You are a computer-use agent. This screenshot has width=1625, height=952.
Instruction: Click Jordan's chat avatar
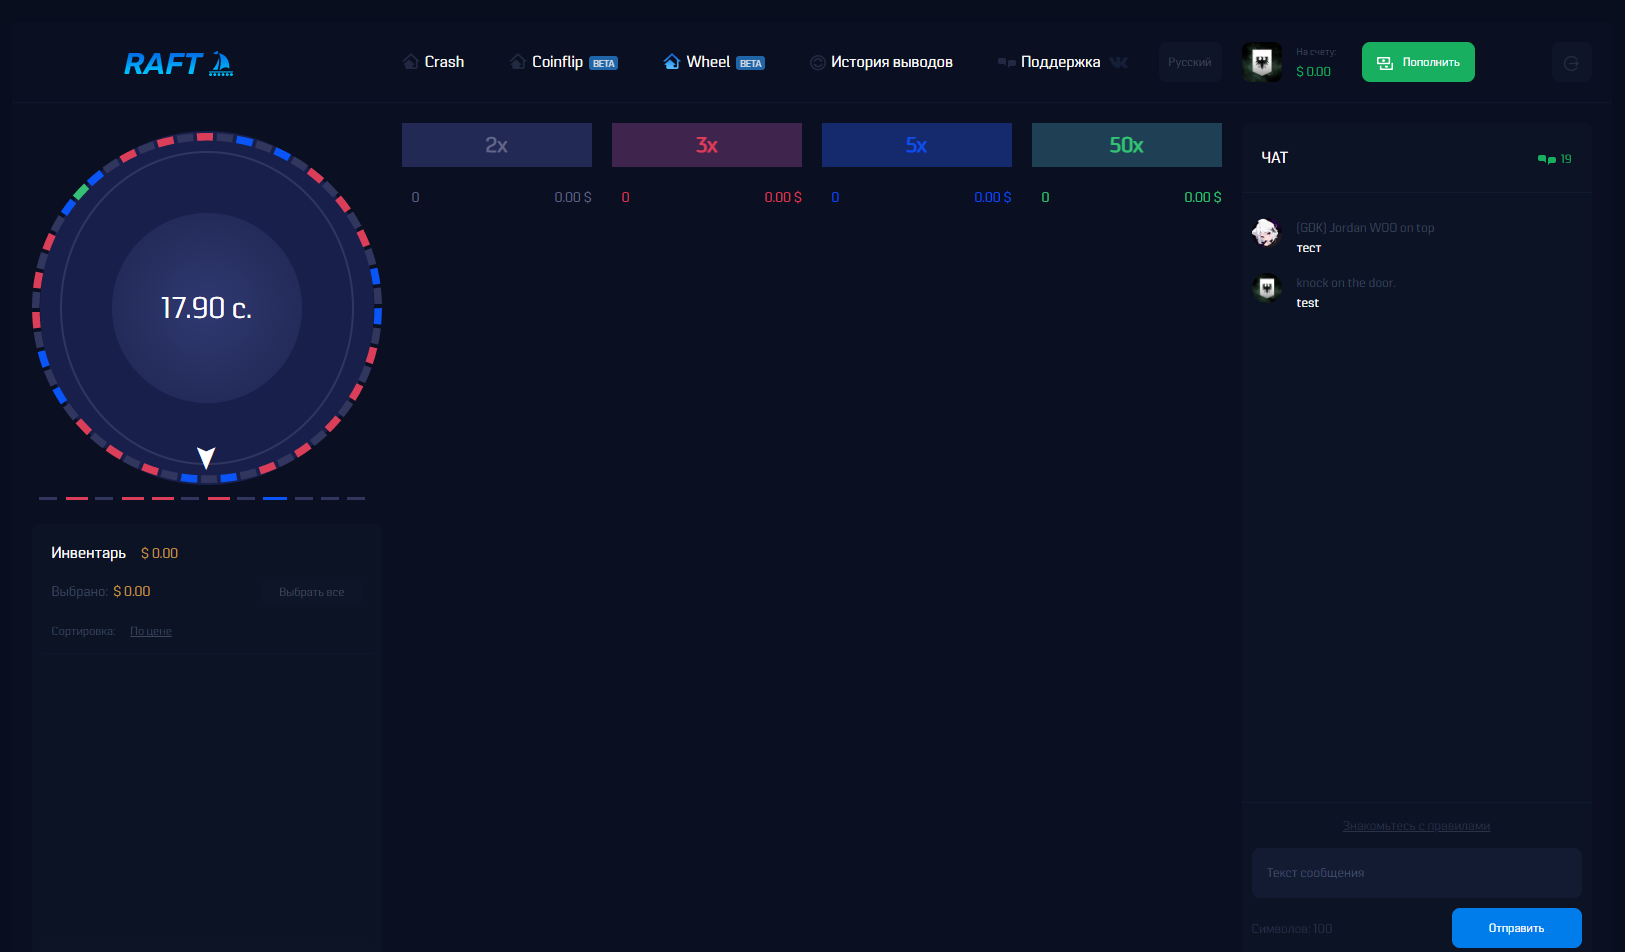pyautogui.click(x=1266, y=233)
